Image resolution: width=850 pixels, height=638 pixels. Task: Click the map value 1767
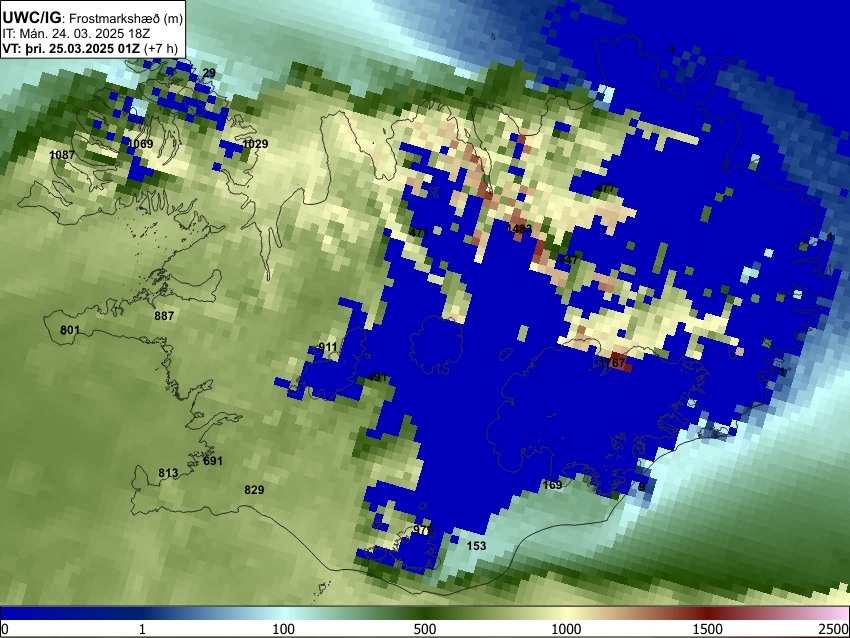click(x=613, y=363)
